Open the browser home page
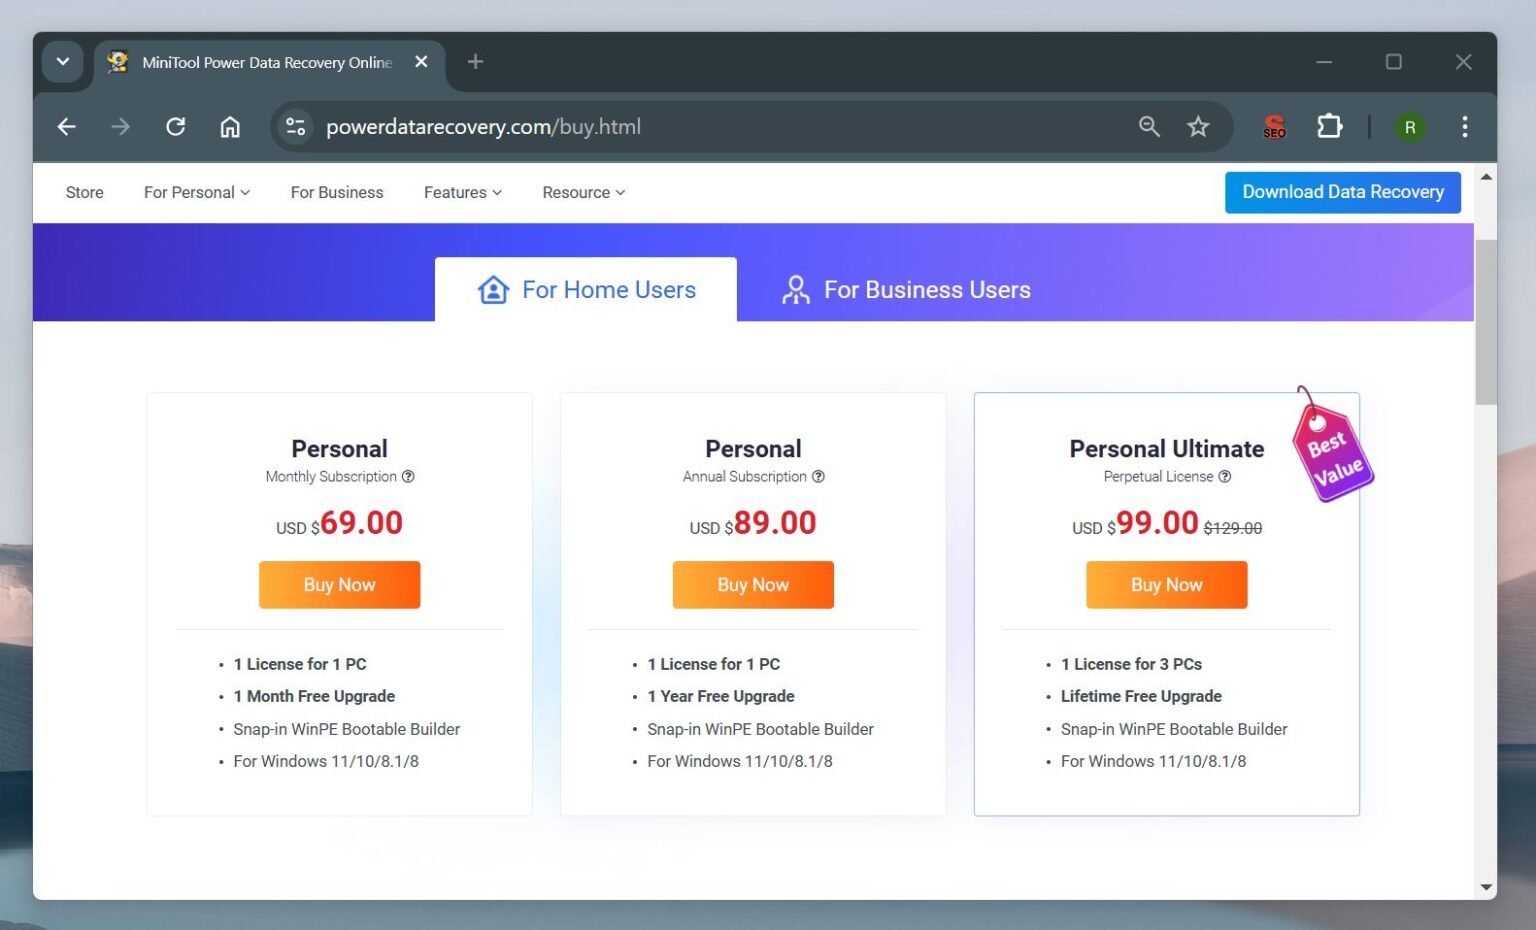The width and height of the screenshot is (1536, 930). click(230, 127)
